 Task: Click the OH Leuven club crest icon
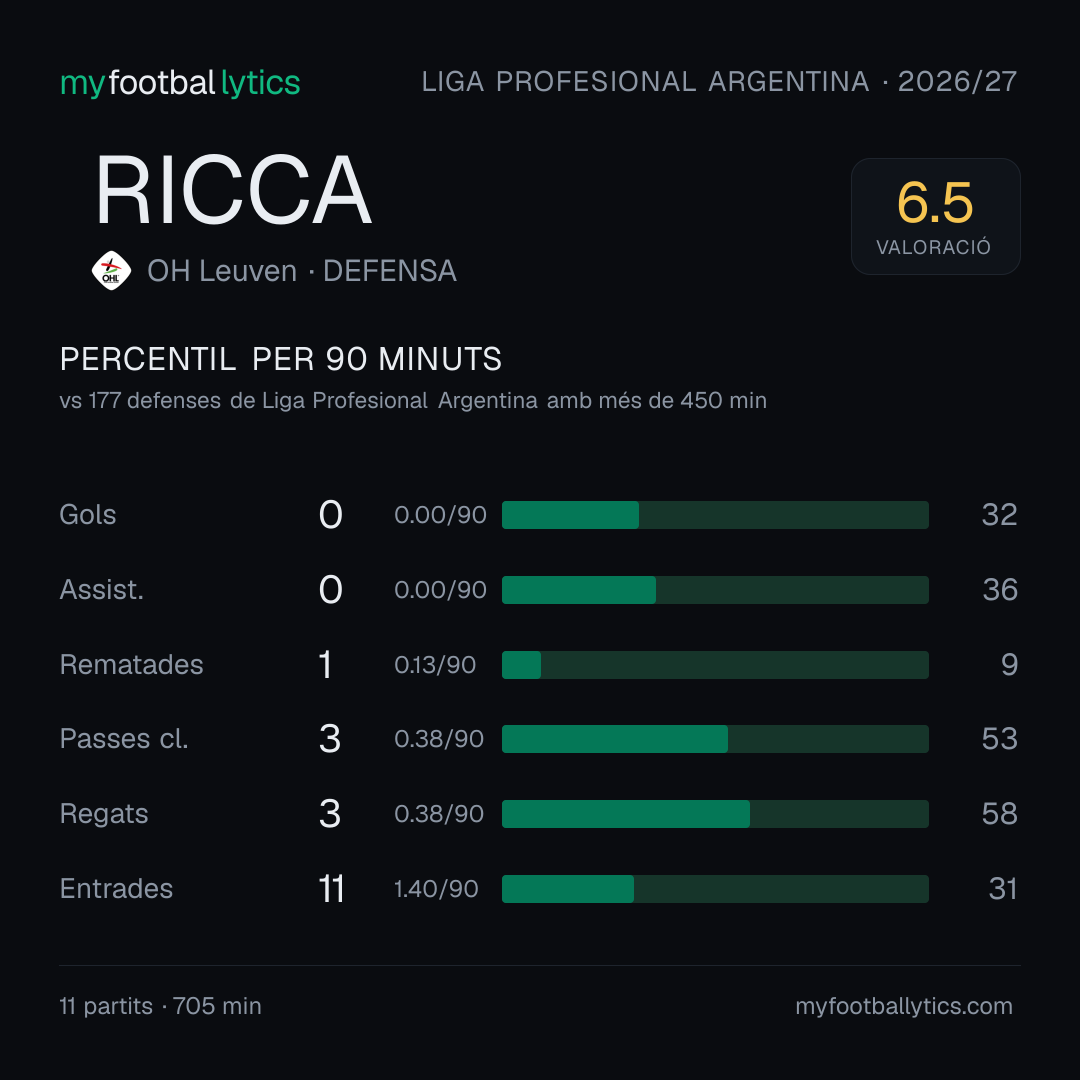click(x=111, y=271)
